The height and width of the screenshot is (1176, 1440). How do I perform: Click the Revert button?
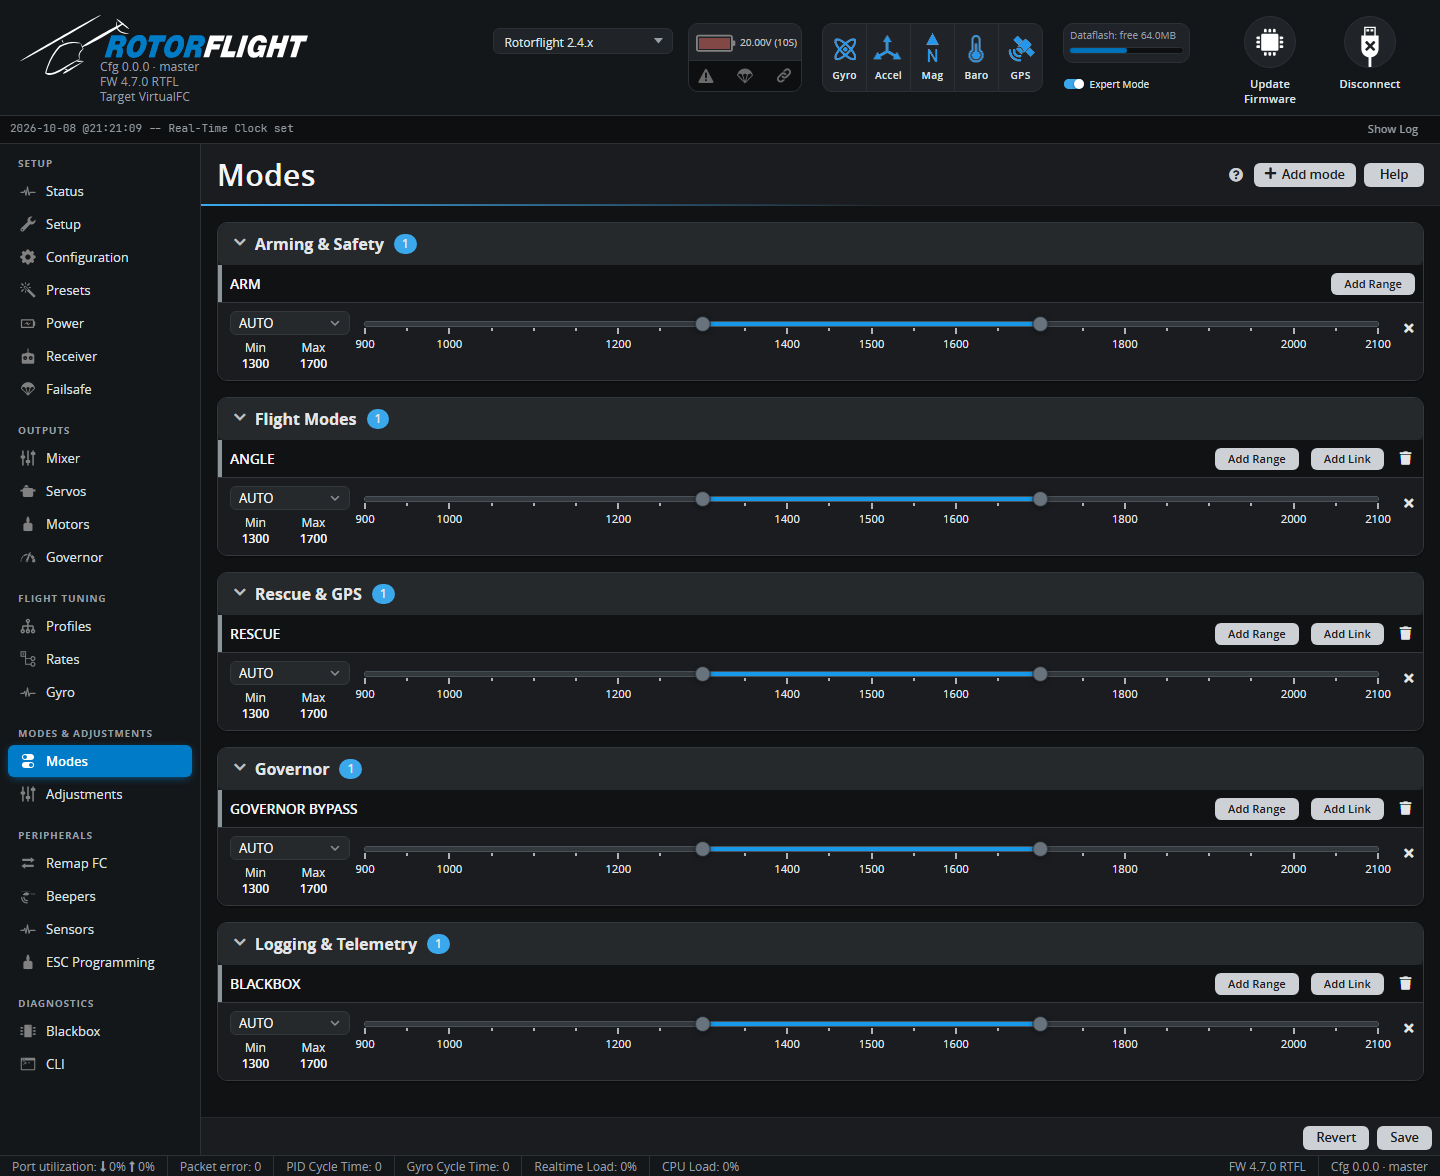[x=1336, y=1138]
